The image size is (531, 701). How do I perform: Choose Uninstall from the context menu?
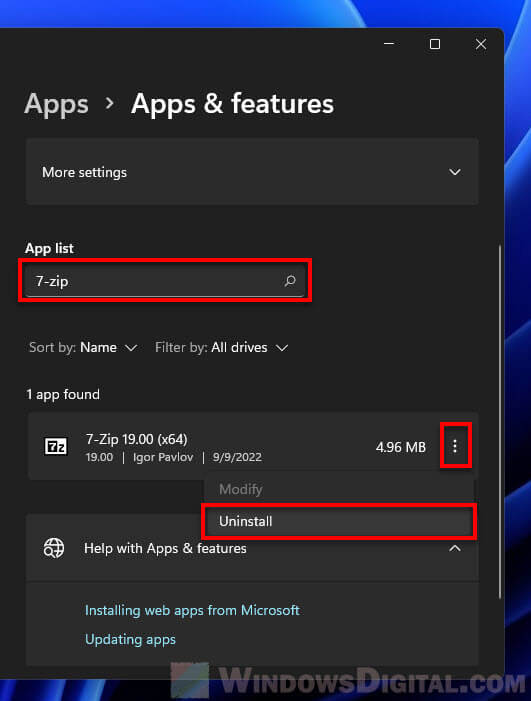coord(339,521)
